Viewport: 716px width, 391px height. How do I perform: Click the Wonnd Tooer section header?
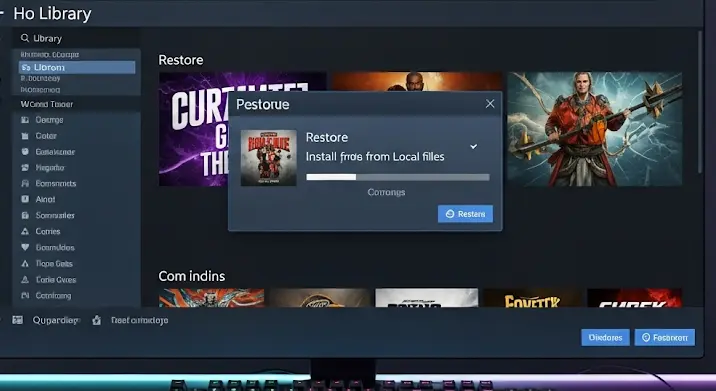(47, 104)
